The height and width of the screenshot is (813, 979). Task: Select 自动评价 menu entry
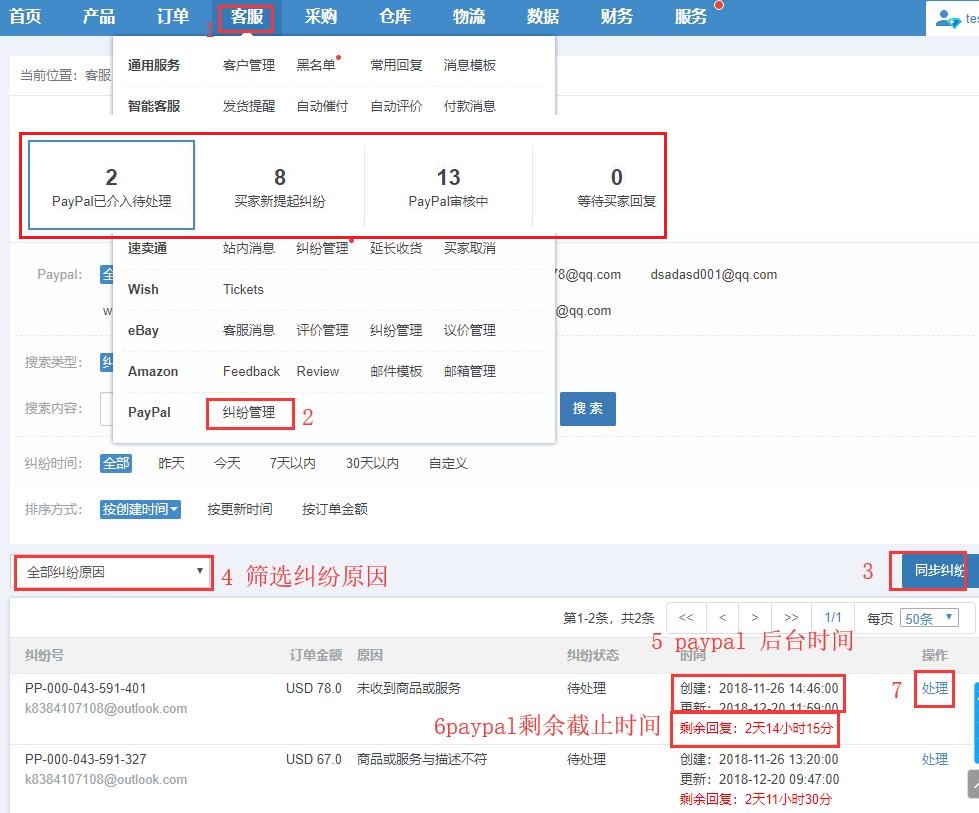(396, 106)
